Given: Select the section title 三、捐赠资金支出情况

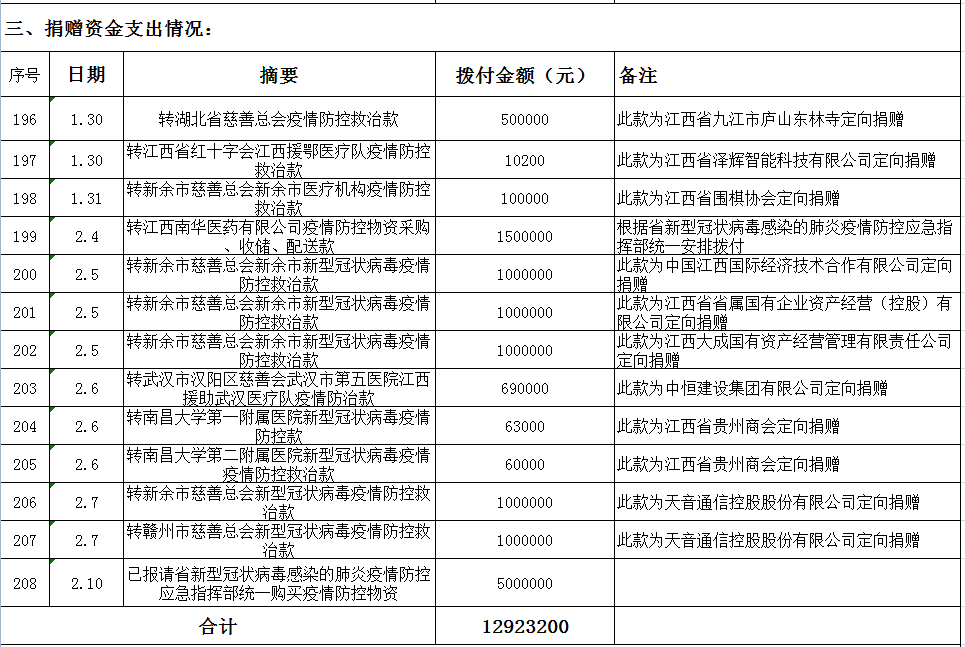Looking at the screenshot, I should pos(109,28).
